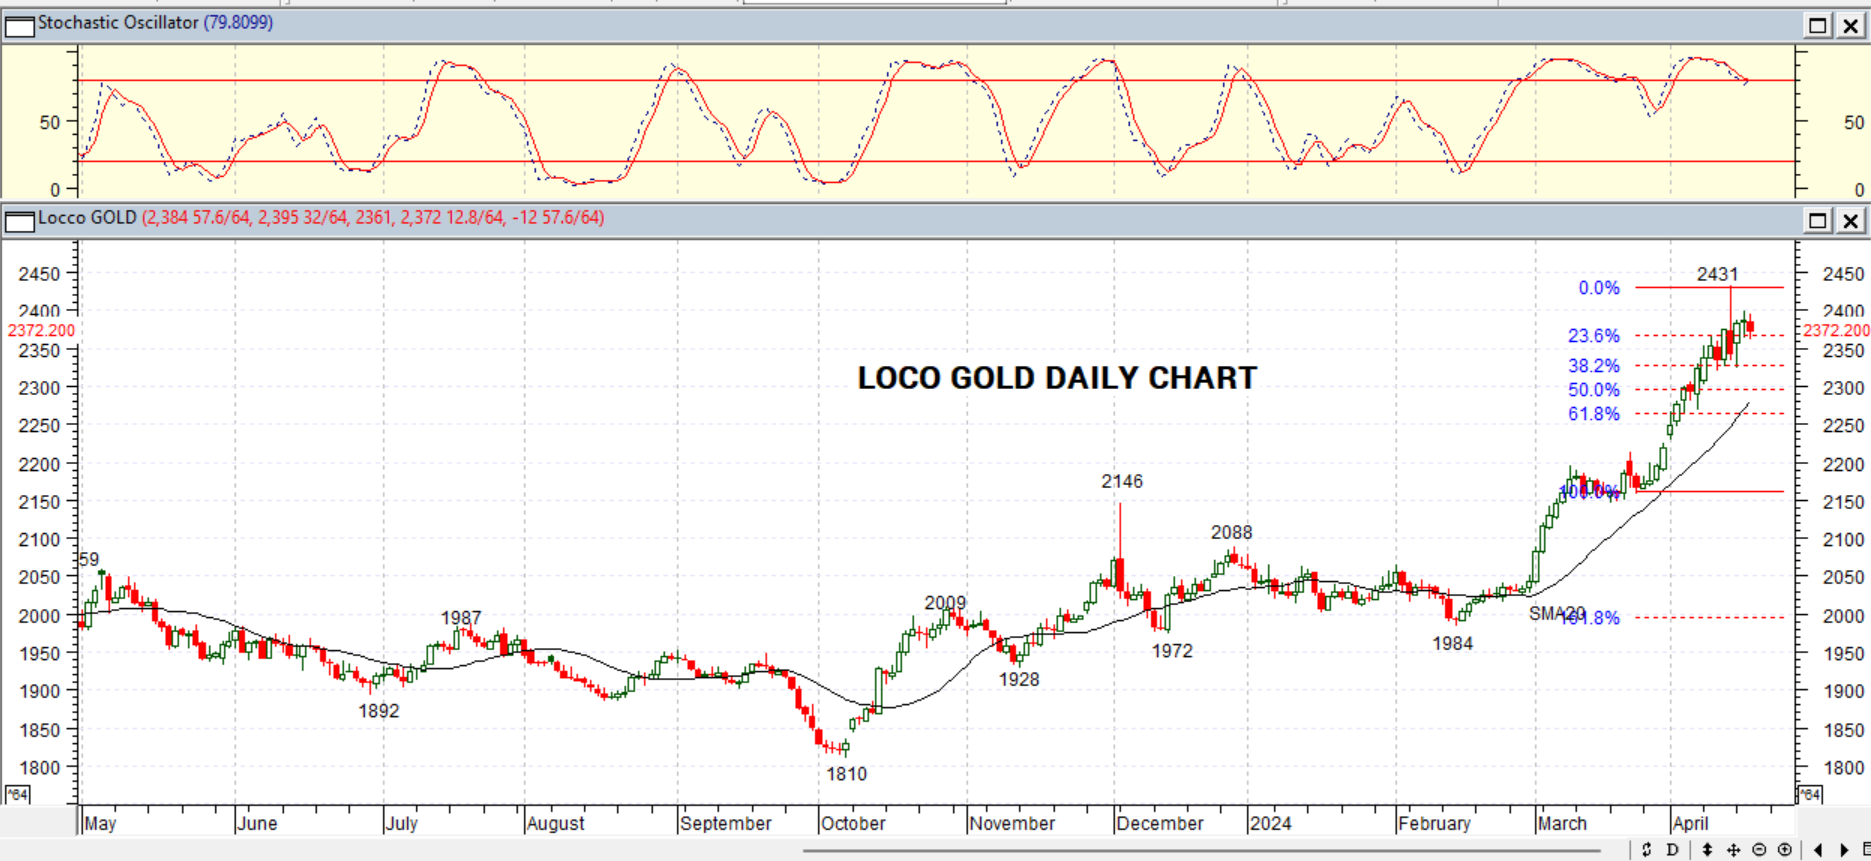Click the 0.0% Fibonacci level label
This screenshot has height=861, width=1871.
tap(1599, 288)
